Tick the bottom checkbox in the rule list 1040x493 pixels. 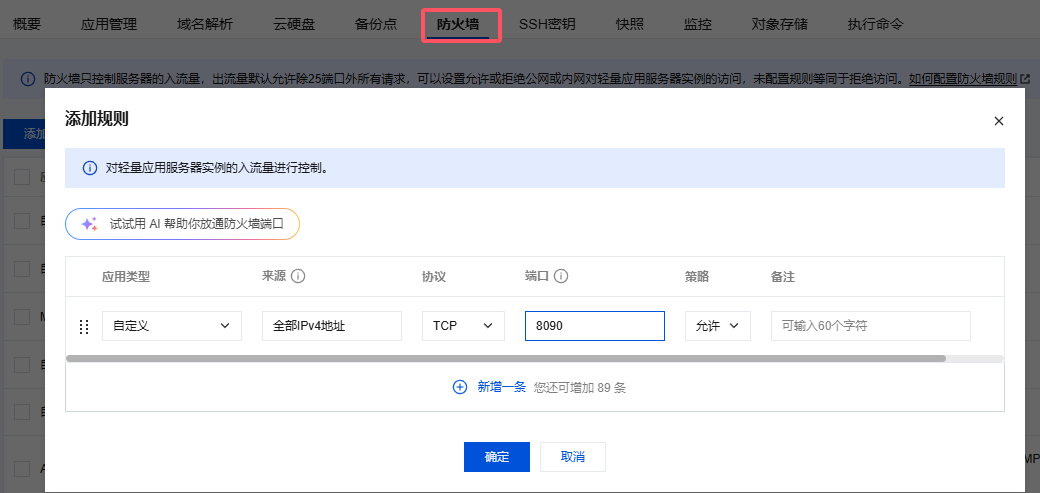22,467
